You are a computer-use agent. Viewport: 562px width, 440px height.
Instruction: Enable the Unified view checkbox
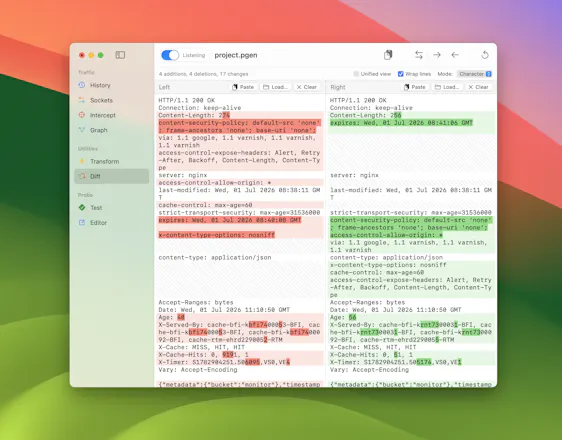(x=356, y=74)
